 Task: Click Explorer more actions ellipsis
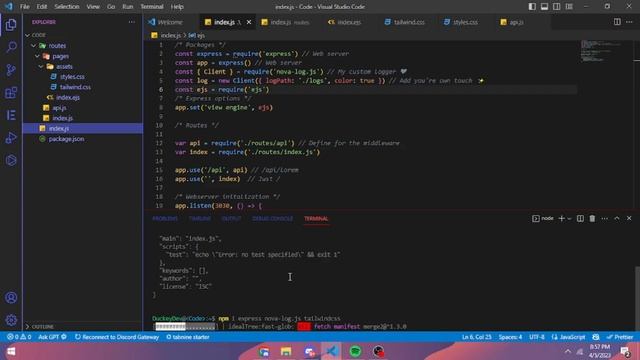coord(131,22)
